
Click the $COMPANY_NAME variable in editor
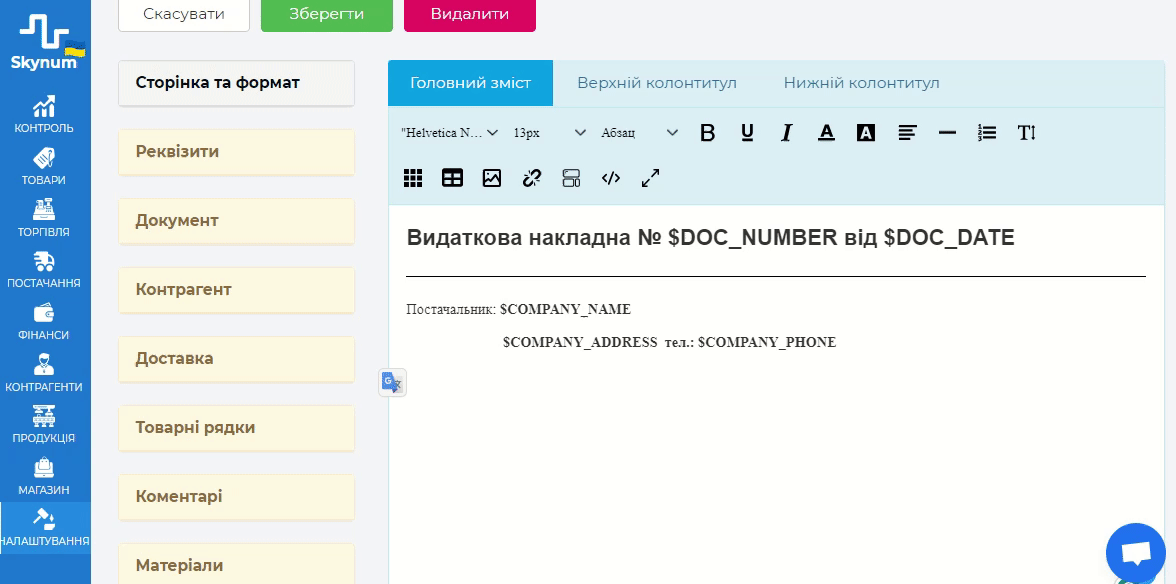pyautogui.click(x=566, y=309)
